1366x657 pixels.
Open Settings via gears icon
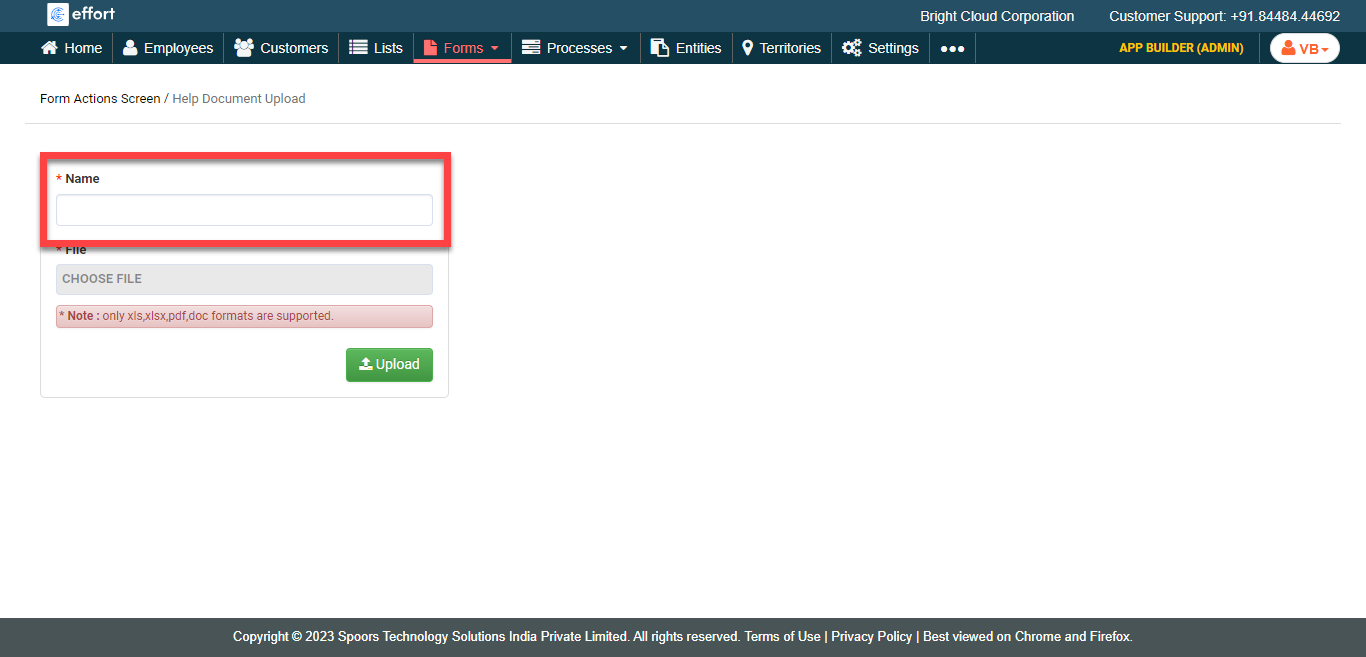[851, 48]
